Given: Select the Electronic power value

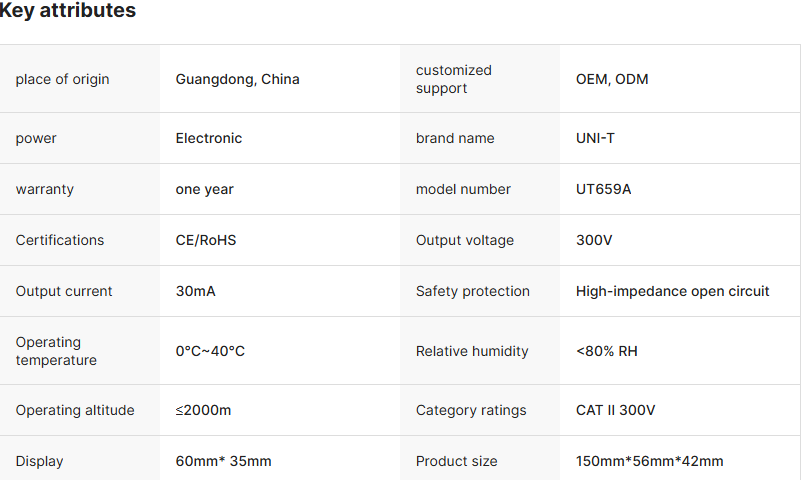Looking at the screenshot, I should click(x=209, y=138).
